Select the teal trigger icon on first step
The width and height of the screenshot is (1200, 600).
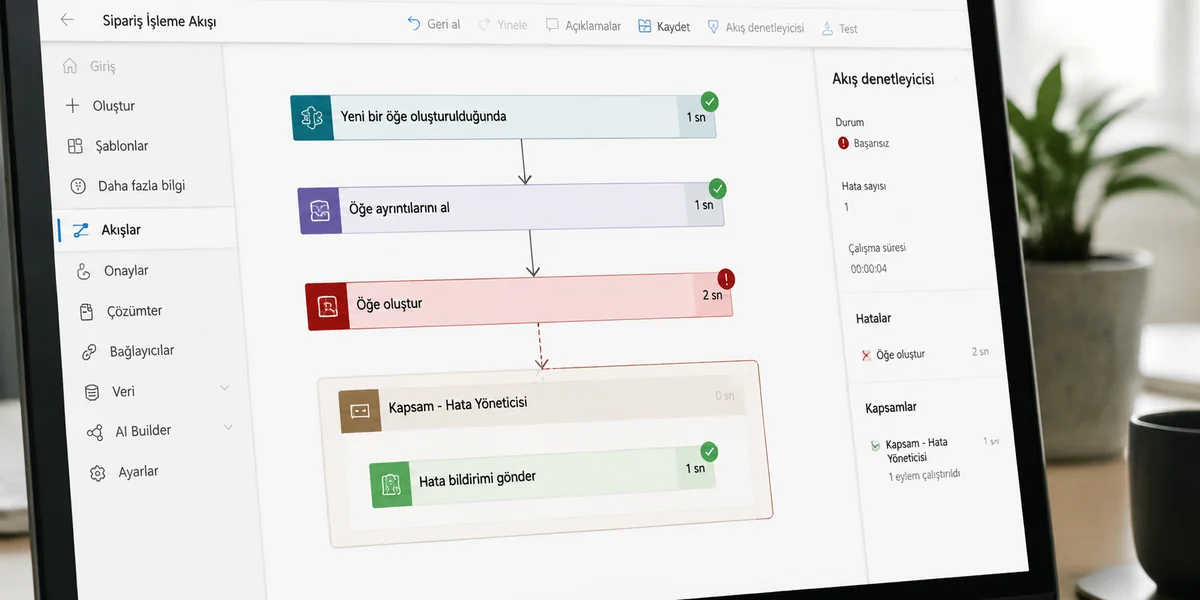point(312,118)
